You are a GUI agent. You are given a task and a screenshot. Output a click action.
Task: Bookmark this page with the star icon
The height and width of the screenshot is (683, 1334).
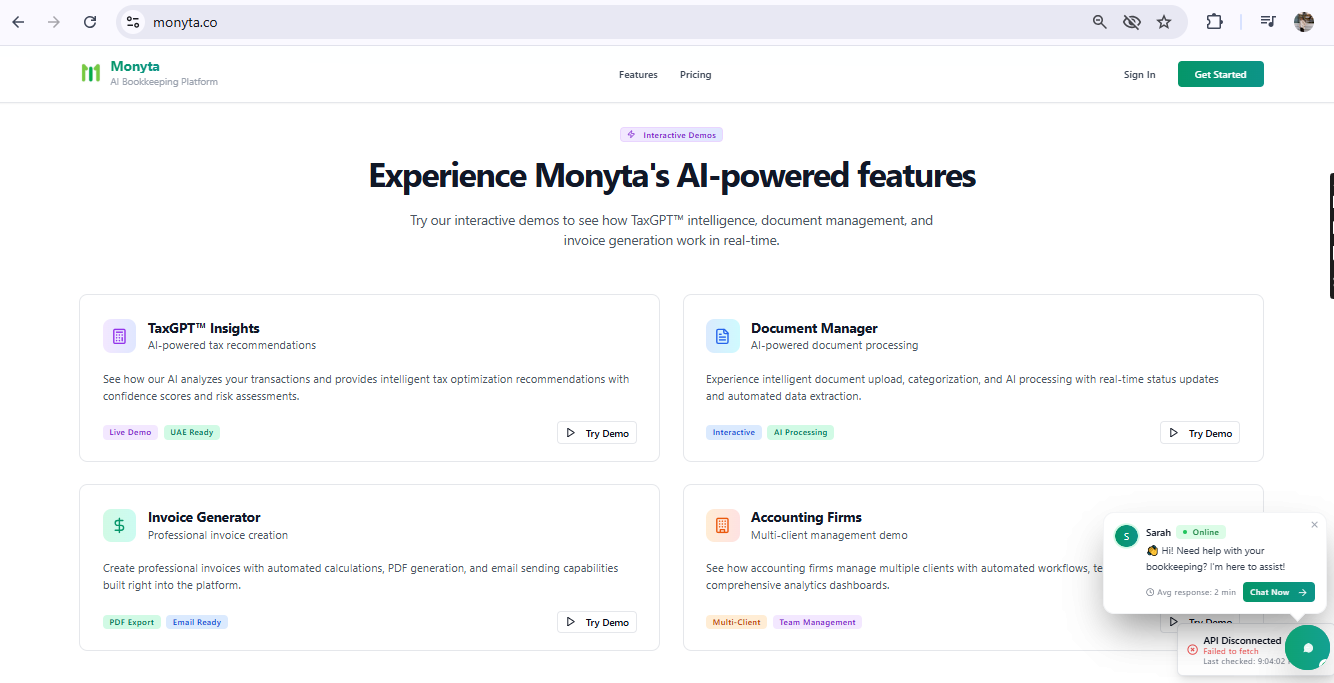(1164, 22)
